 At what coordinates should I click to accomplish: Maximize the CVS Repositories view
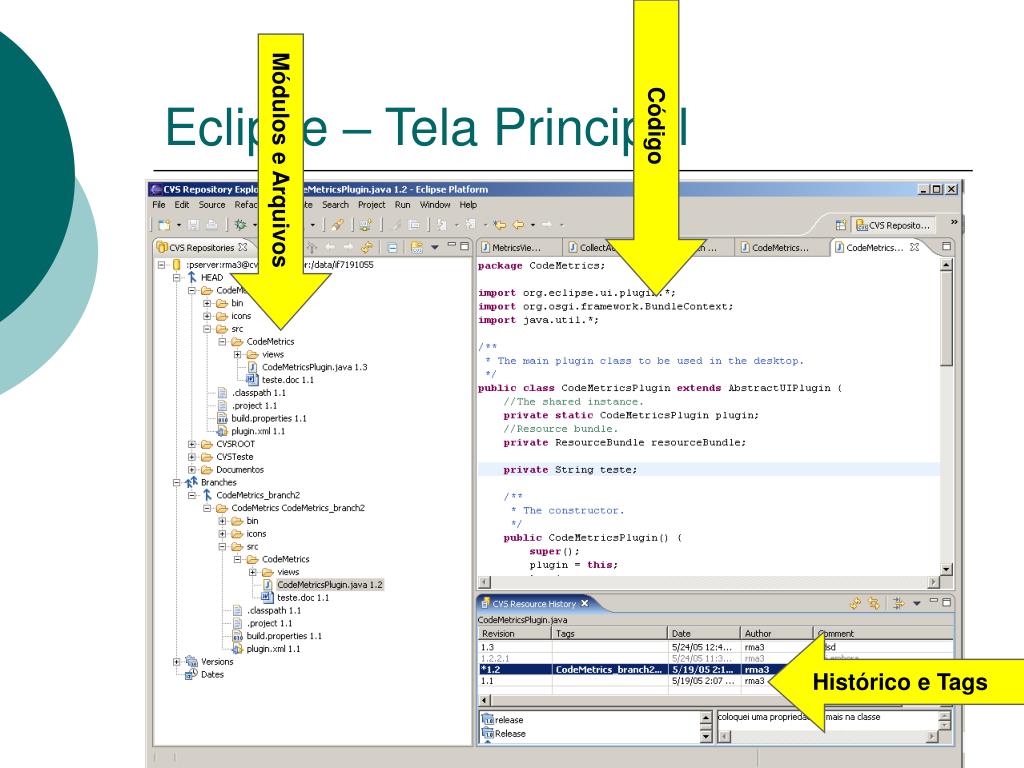[464, 246]
